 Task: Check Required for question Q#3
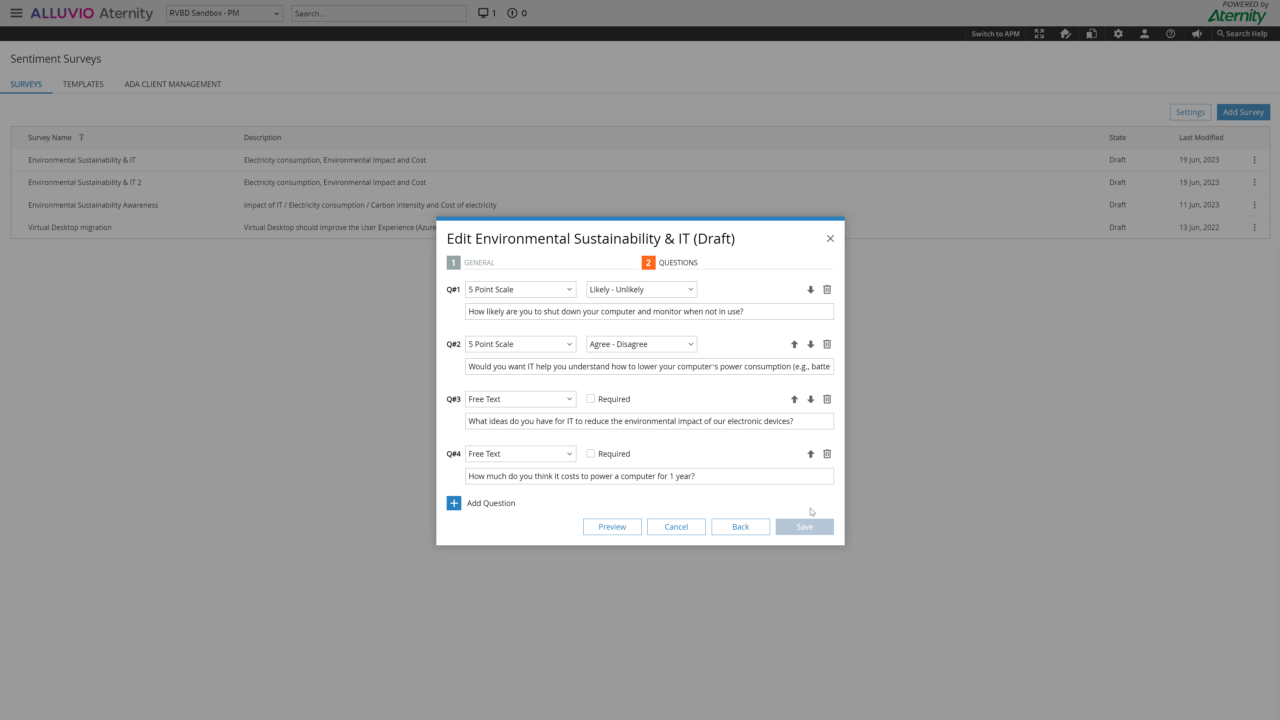590,398
